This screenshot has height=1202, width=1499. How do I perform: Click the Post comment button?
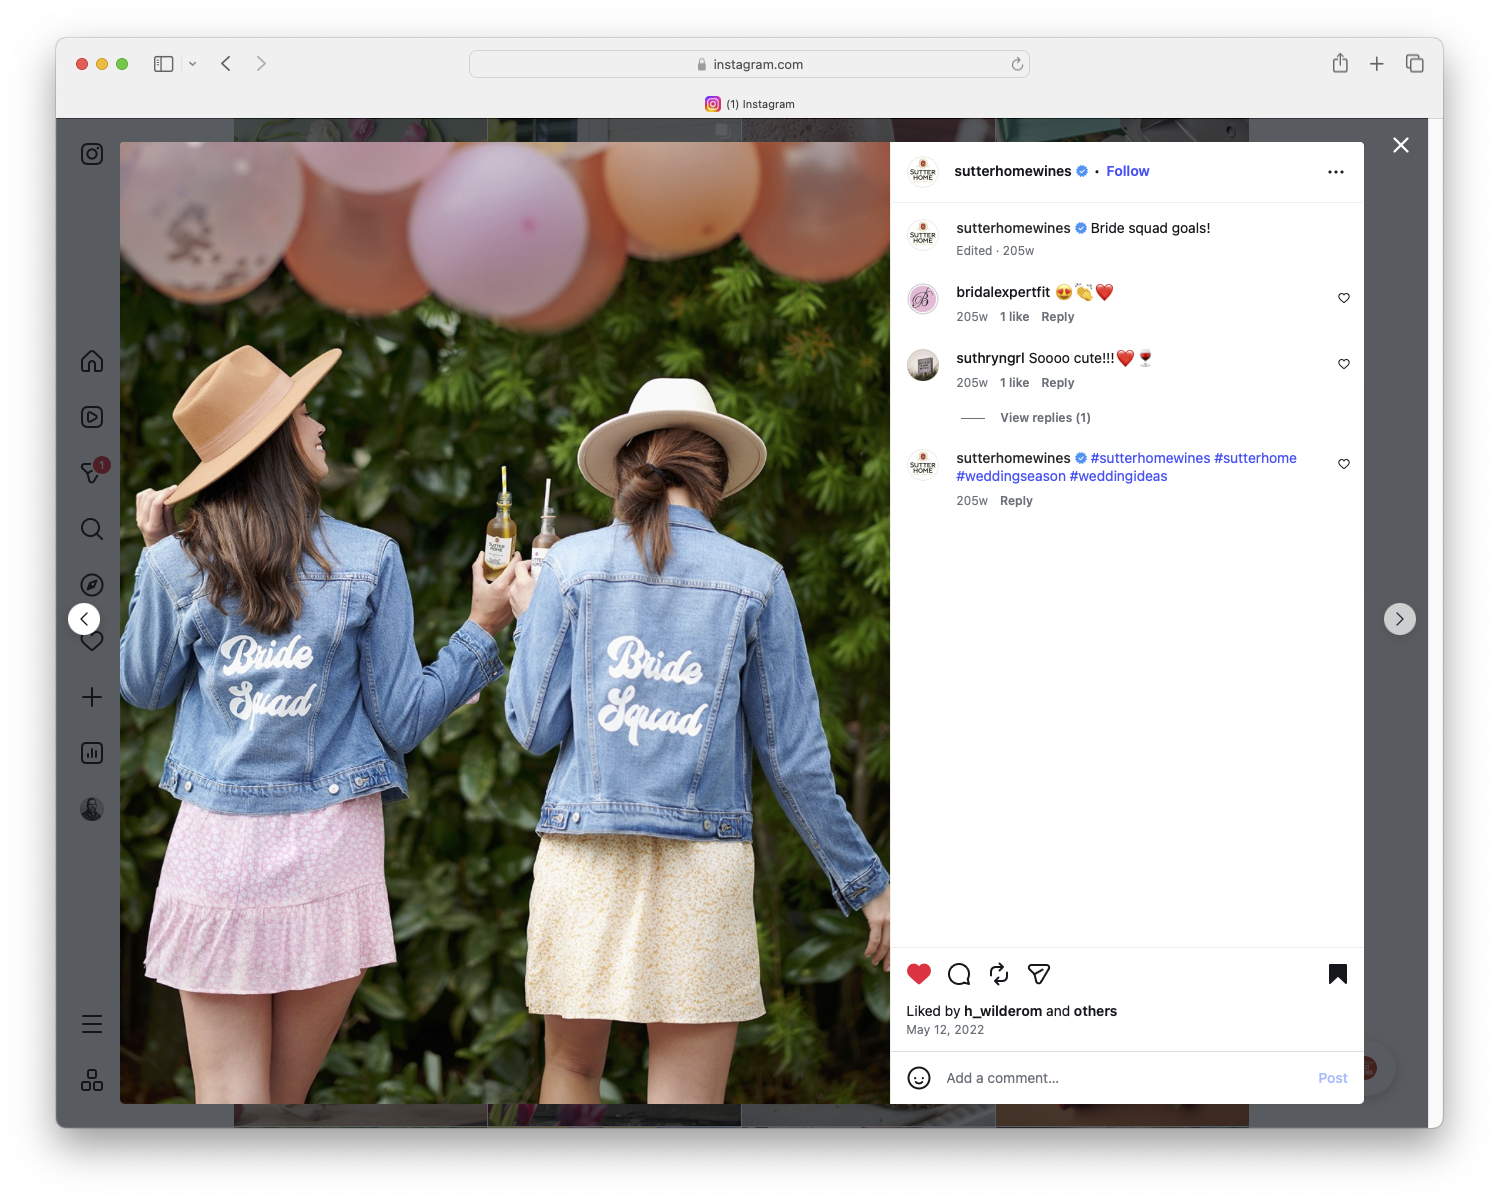[1333, 1078]
